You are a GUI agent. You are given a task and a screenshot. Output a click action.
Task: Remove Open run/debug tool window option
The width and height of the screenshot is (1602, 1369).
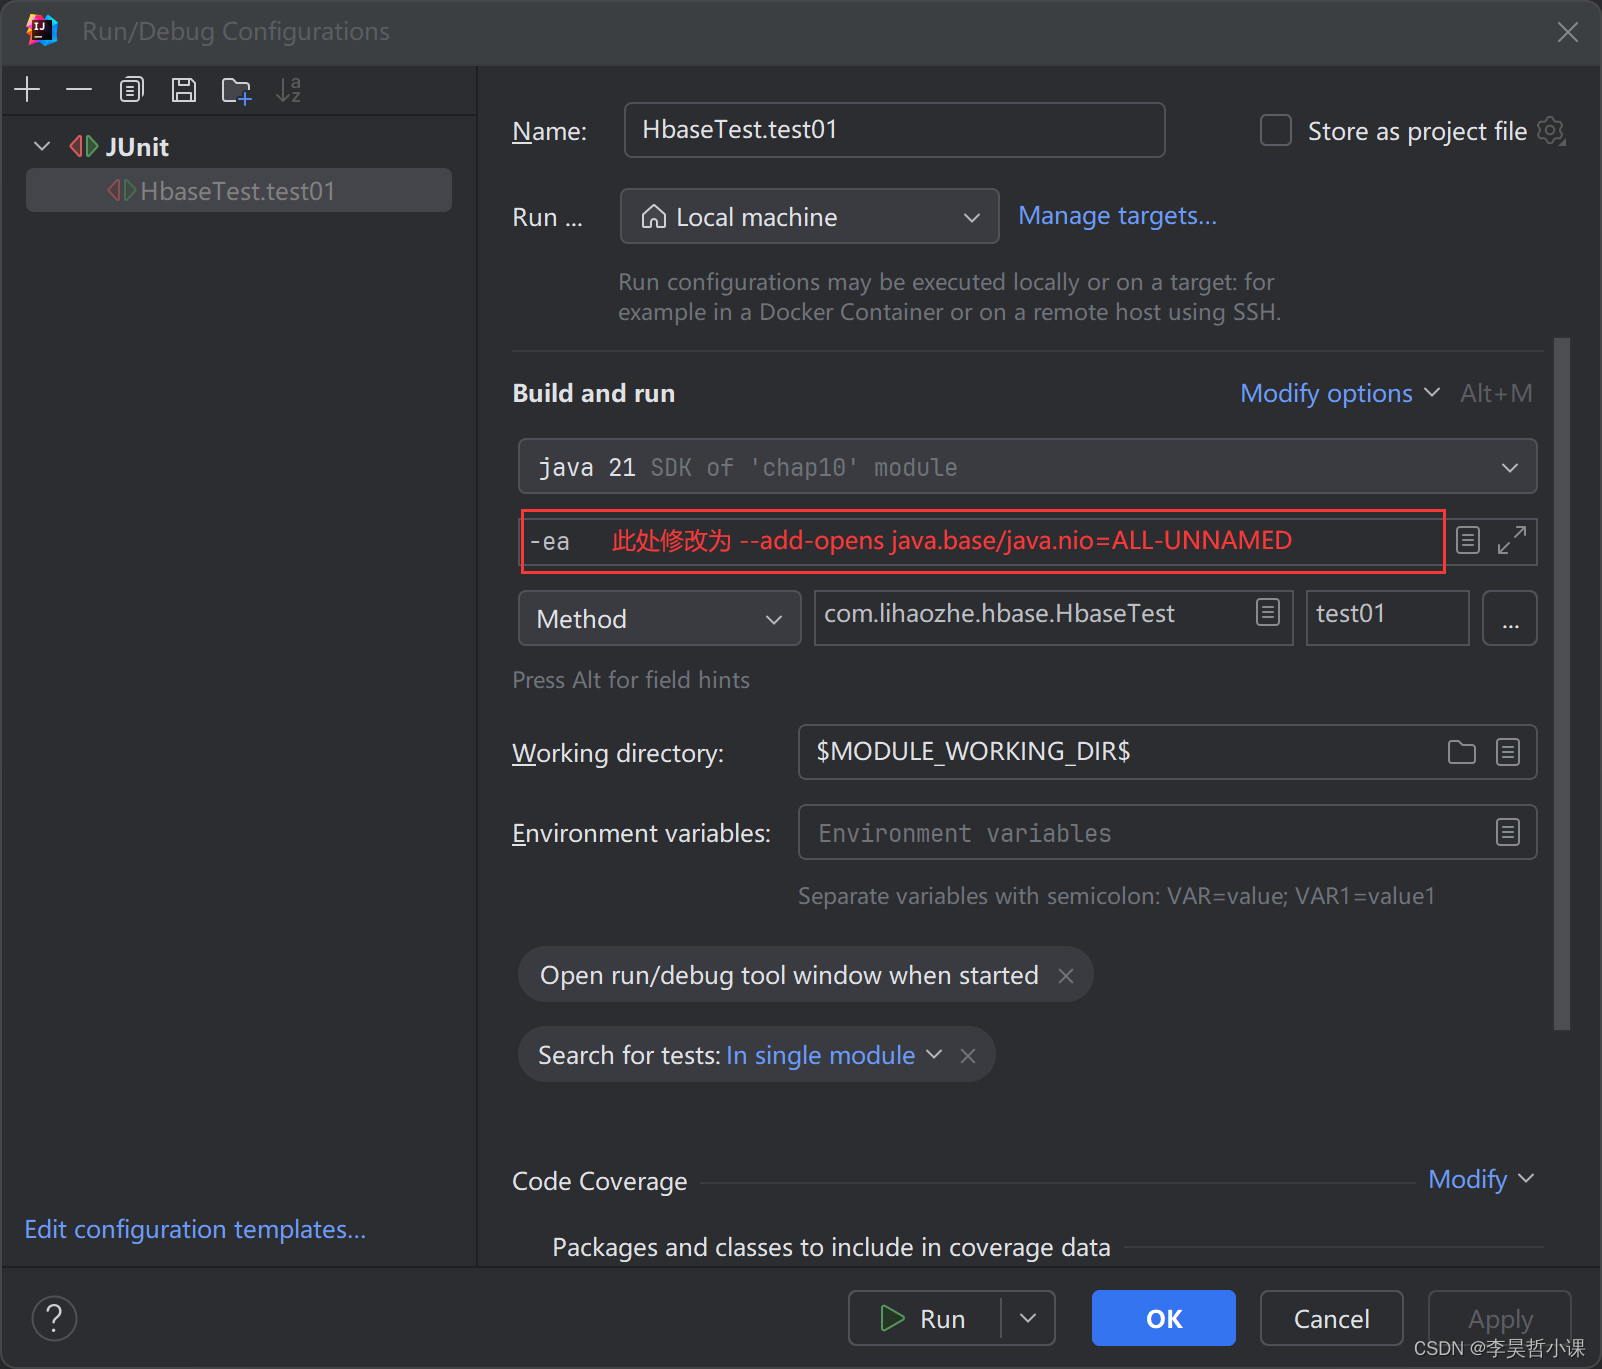point(1066,976)
